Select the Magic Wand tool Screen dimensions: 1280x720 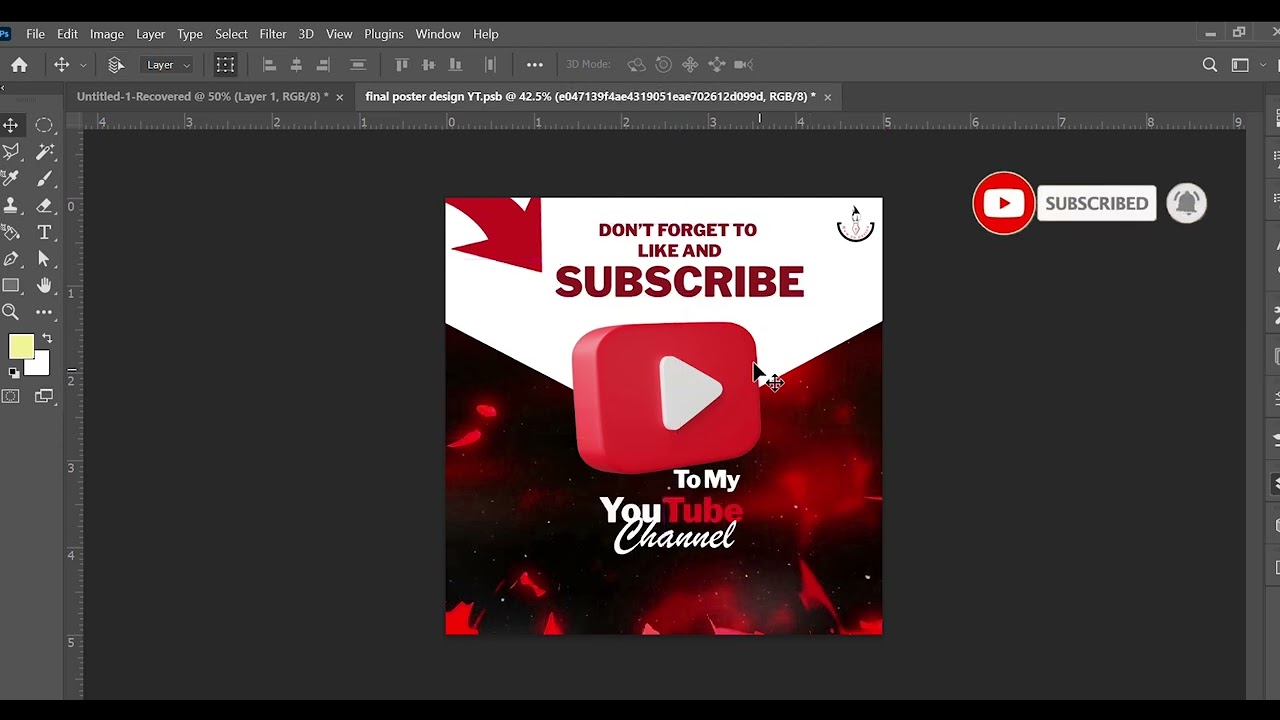44,152
